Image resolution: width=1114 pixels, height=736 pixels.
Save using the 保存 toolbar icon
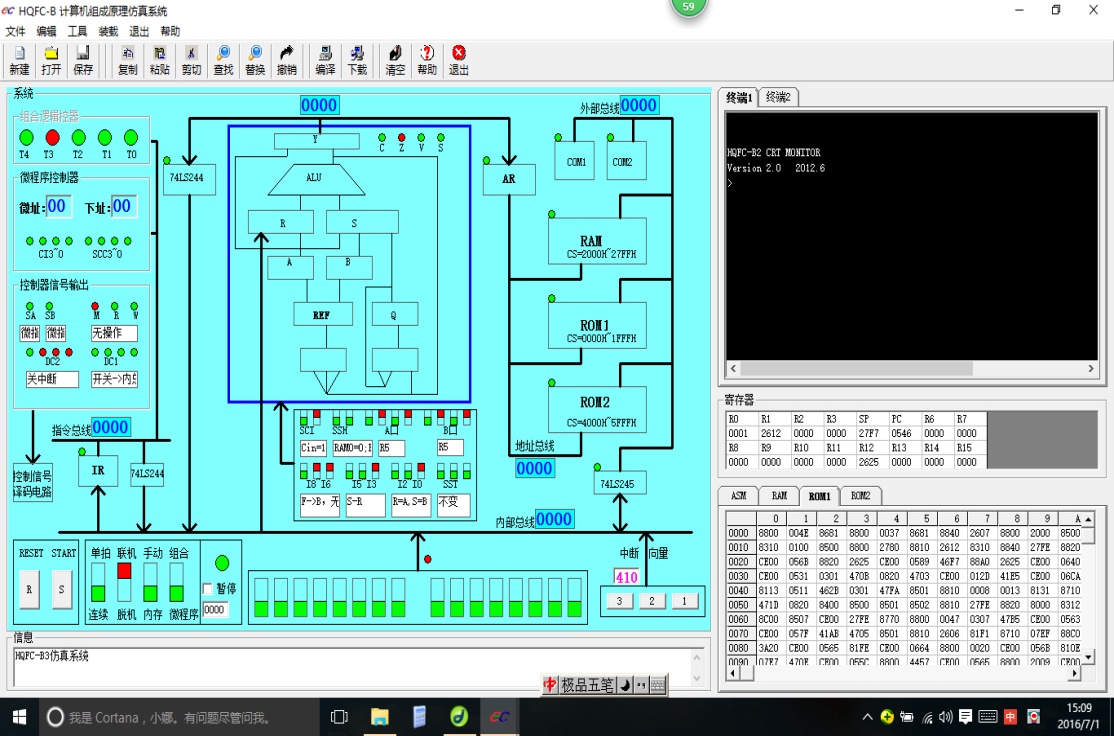pyautogui.click(x=83, y=60)
